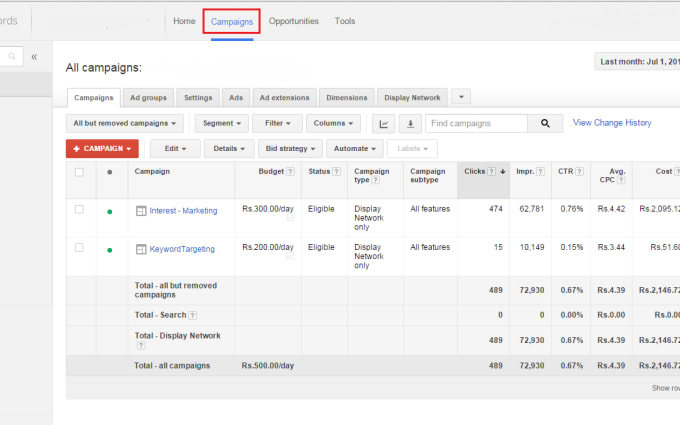Click the Clicks column help icon
The width and height of the screenshot is (680, 425).
tap(491, 171)
